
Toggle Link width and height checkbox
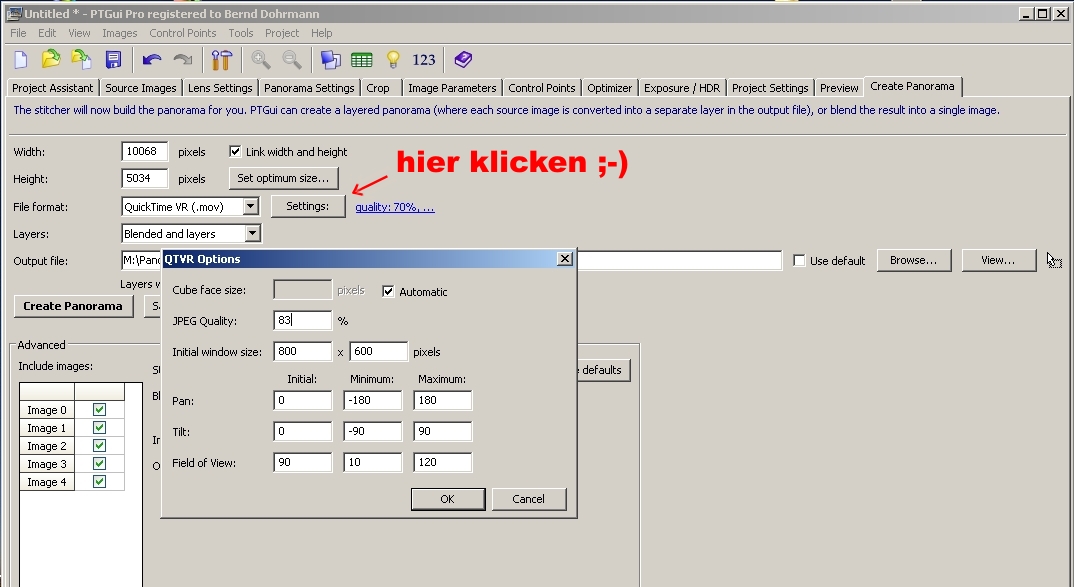tap(236, 152)
